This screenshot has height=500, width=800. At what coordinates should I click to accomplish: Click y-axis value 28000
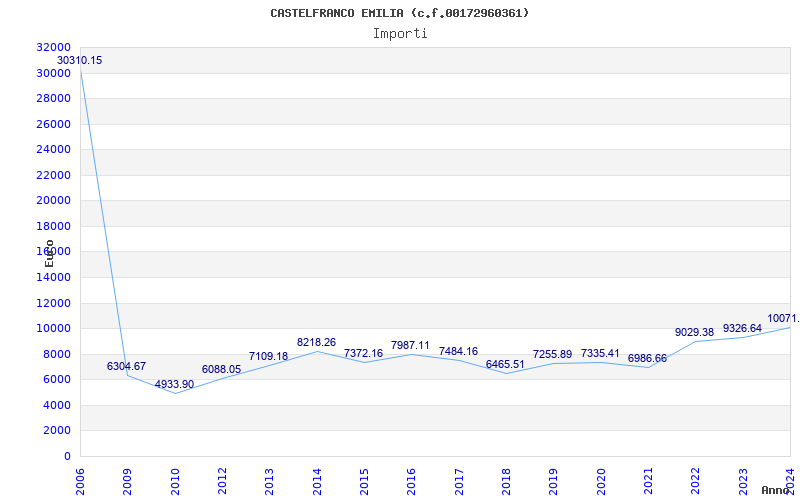tap(54, 98)
